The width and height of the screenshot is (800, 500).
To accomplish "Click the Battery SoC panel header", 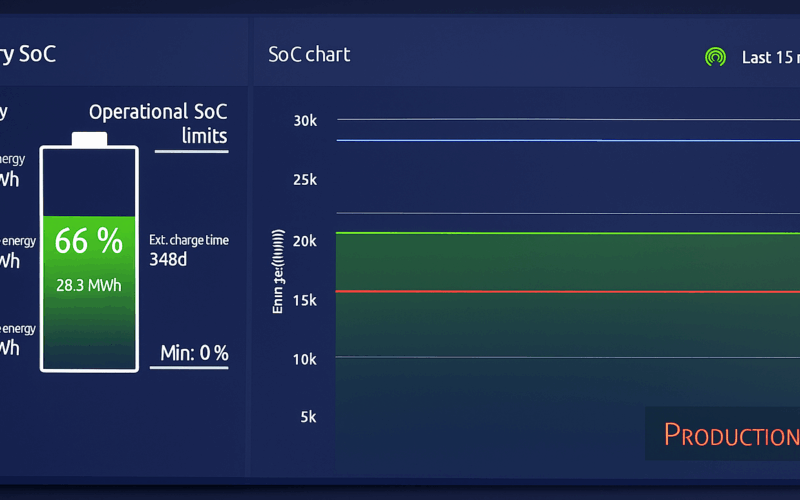I will click(x=28, y=54).
